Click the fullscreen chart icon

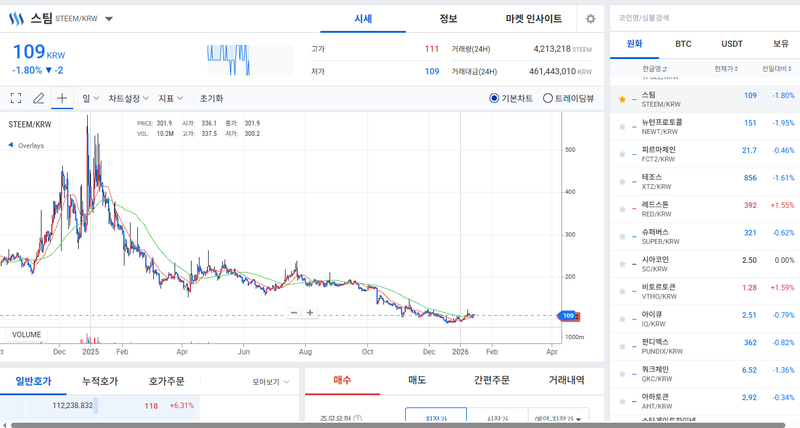(16, 98)
